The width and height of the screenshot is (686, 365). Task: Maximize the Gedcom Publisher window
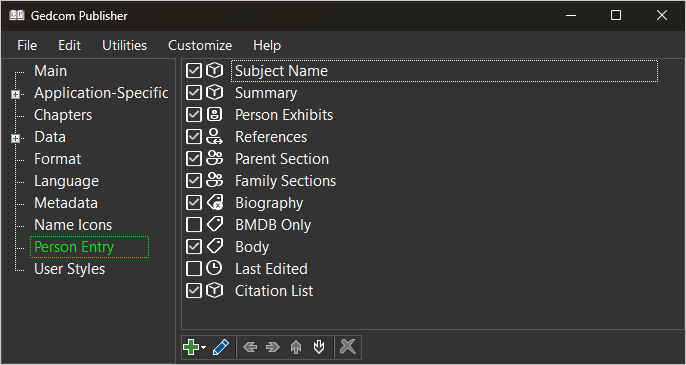point(616,15)
